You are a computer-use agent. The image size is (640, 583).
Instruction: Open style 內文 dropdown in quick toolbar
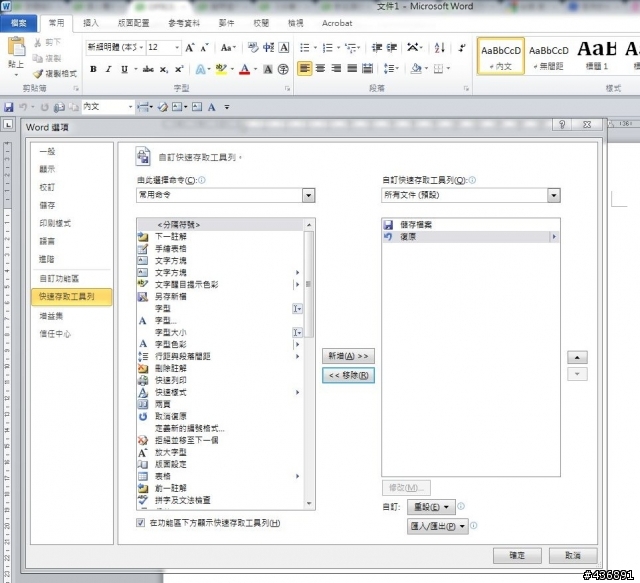click(131, 107)
